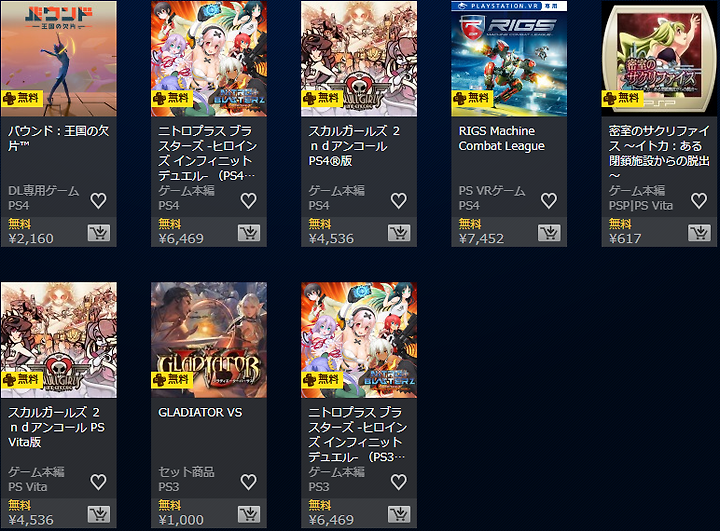Open バウンド：王国の欠片 cover thumbnail
The width and height of the screenshot is (720, 531).
click(x=59, y=59)
